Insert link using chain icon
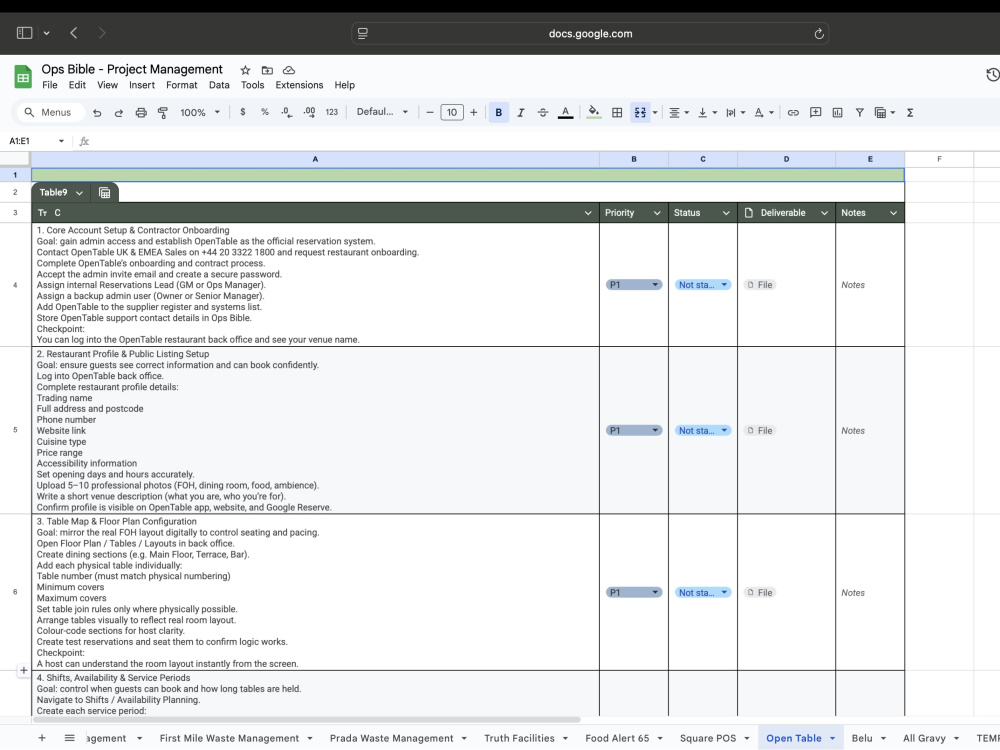The image size is (1000, 750). coord(793,113)
